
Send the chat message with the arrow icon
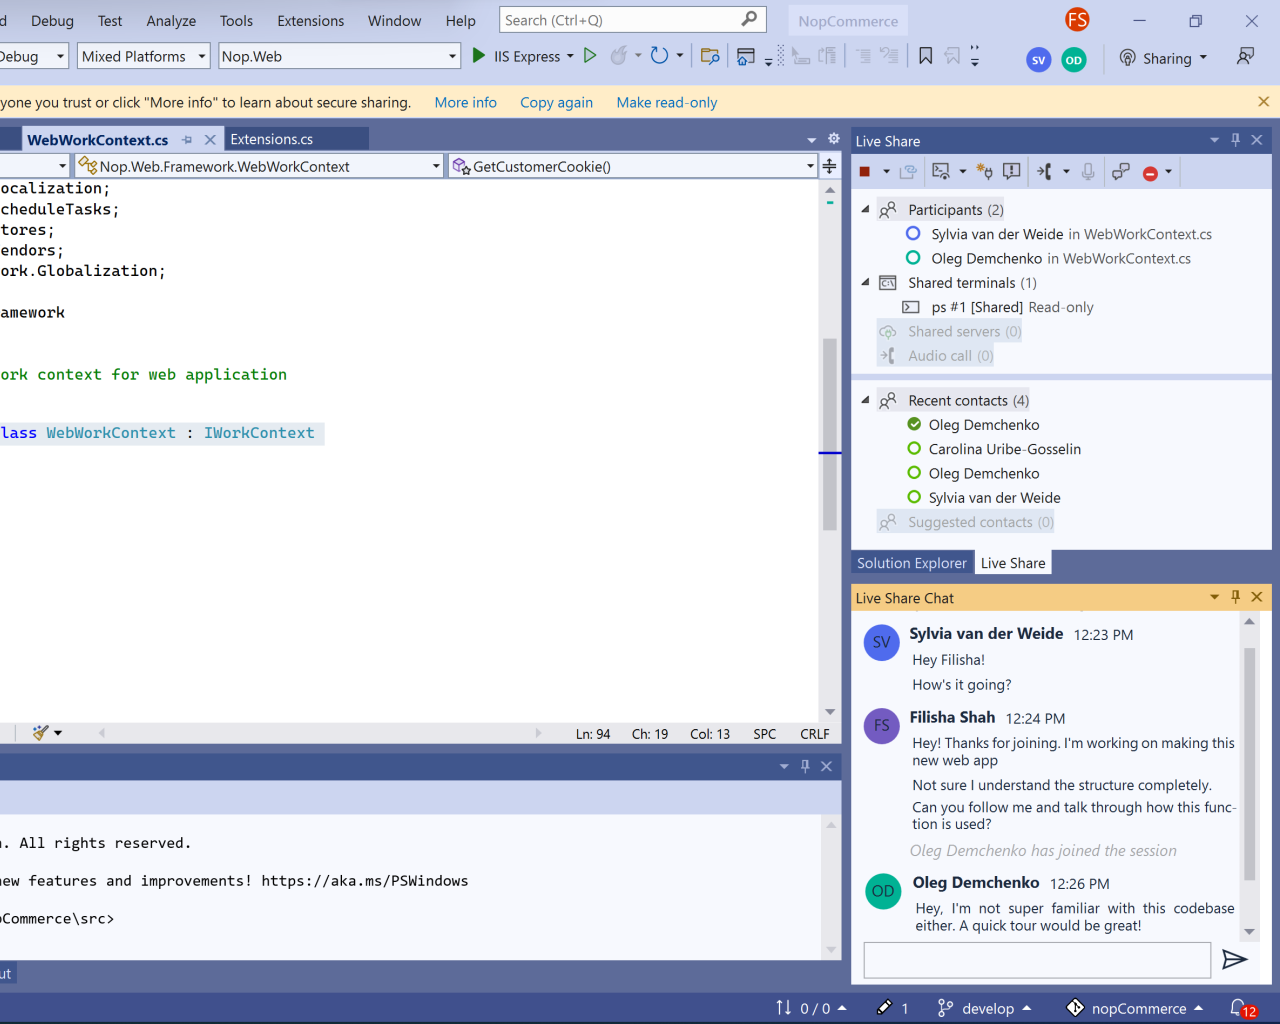point(1235,959)
